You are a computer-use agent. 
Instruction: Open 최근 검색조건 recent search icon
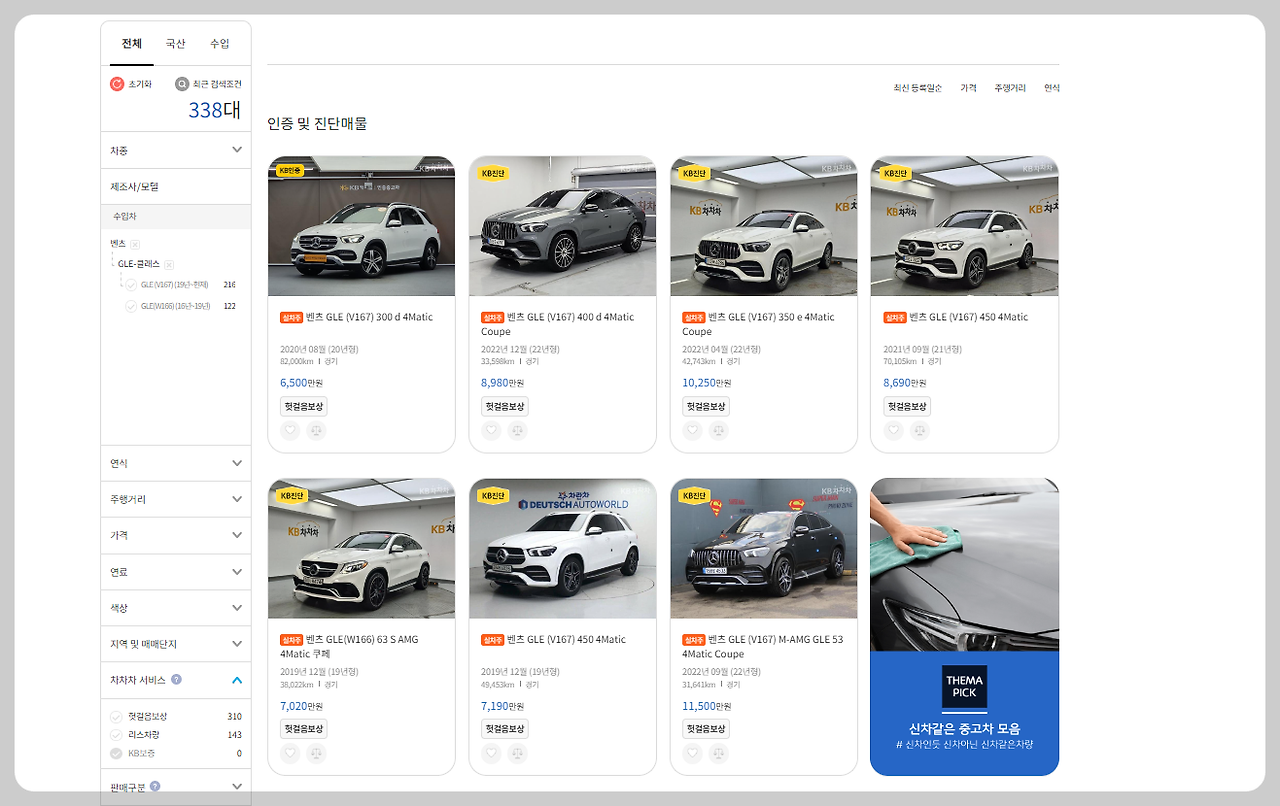tap(182, 84)
